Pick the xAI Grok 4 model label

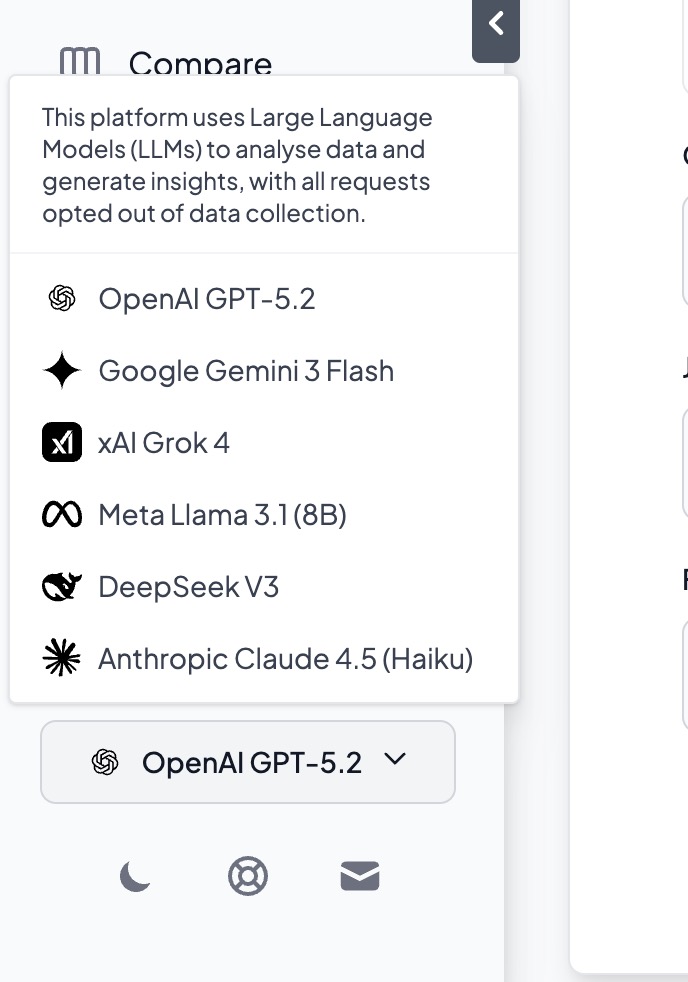(164, 443)
